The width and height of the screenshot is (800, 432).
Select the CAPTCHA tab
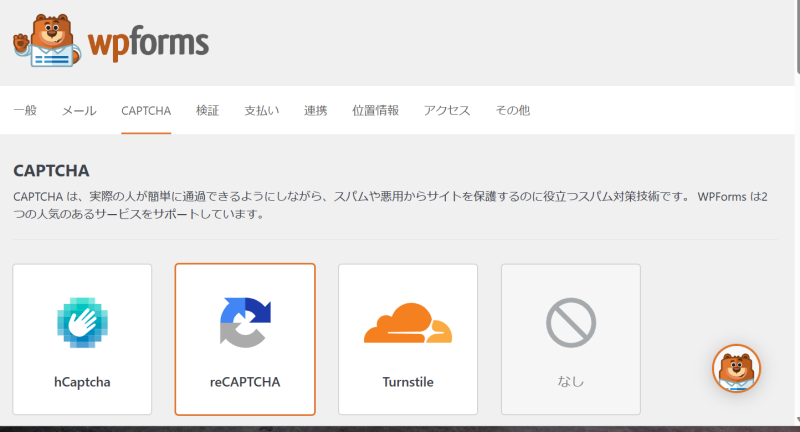click(x=146, y=110)
